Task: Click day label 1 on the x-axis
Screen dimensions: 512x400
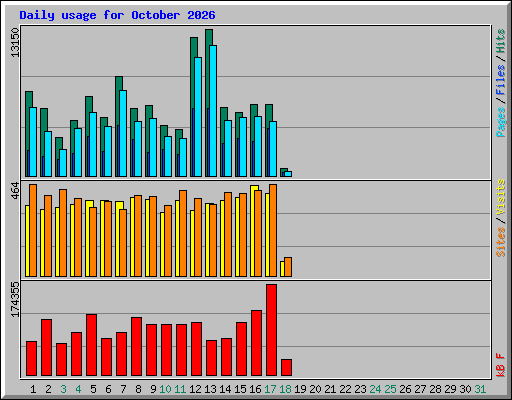Action: [x=33, y=389]
